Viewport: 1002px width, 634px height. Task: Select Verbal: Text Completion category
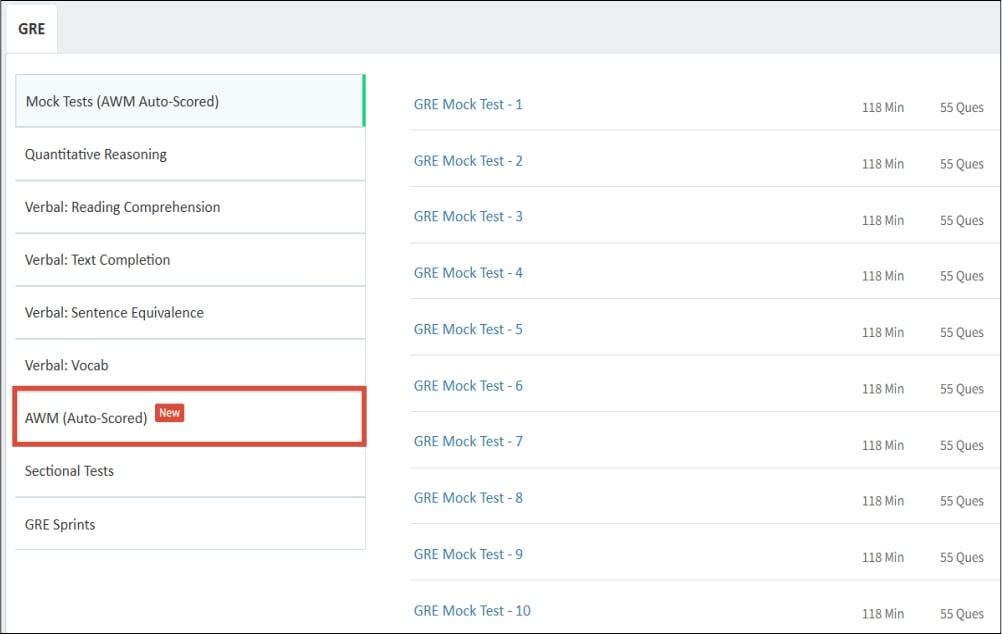click(x=97, y=260)
